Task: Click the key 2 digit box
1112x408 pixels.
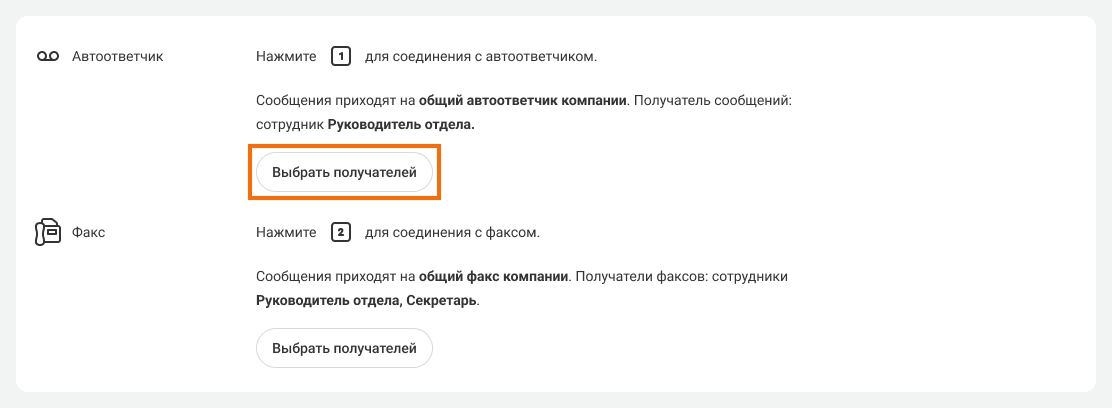Action: pos(340,232)
